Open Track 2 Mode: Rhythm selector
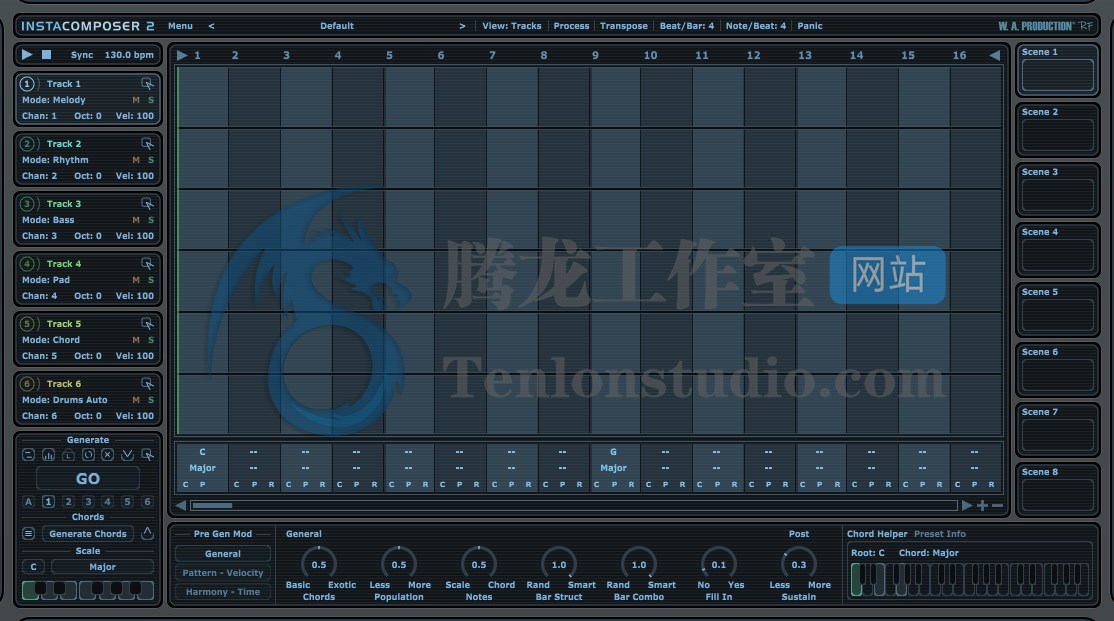 (55, 161)
